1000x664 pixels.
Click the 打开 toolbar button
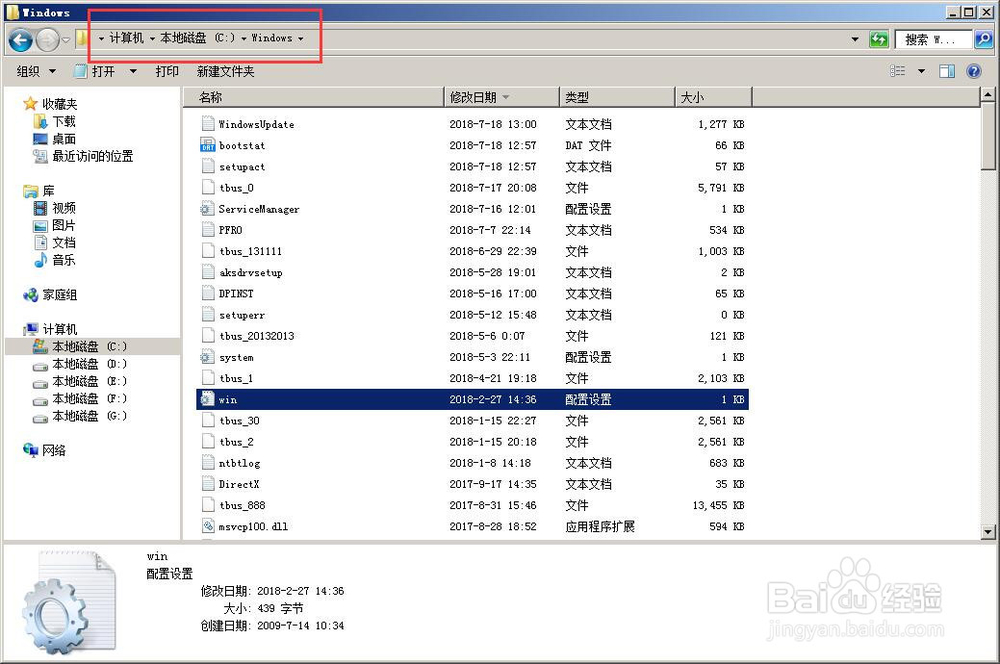(96, 71)
